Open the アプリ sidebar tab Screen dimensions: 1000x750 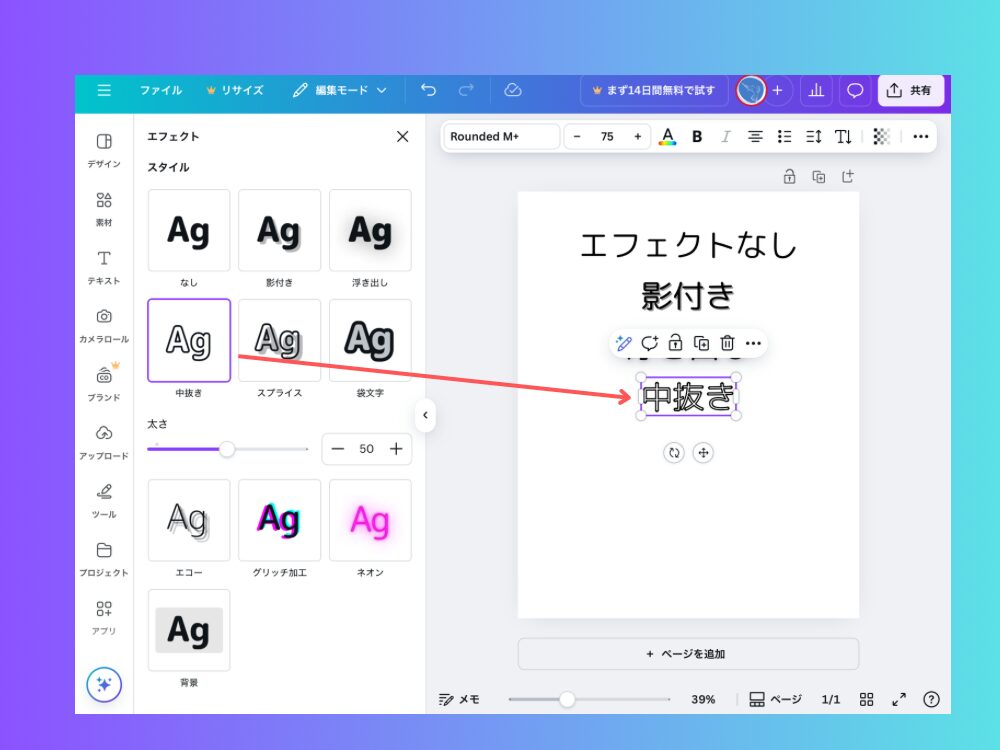[x=104, y=617]
